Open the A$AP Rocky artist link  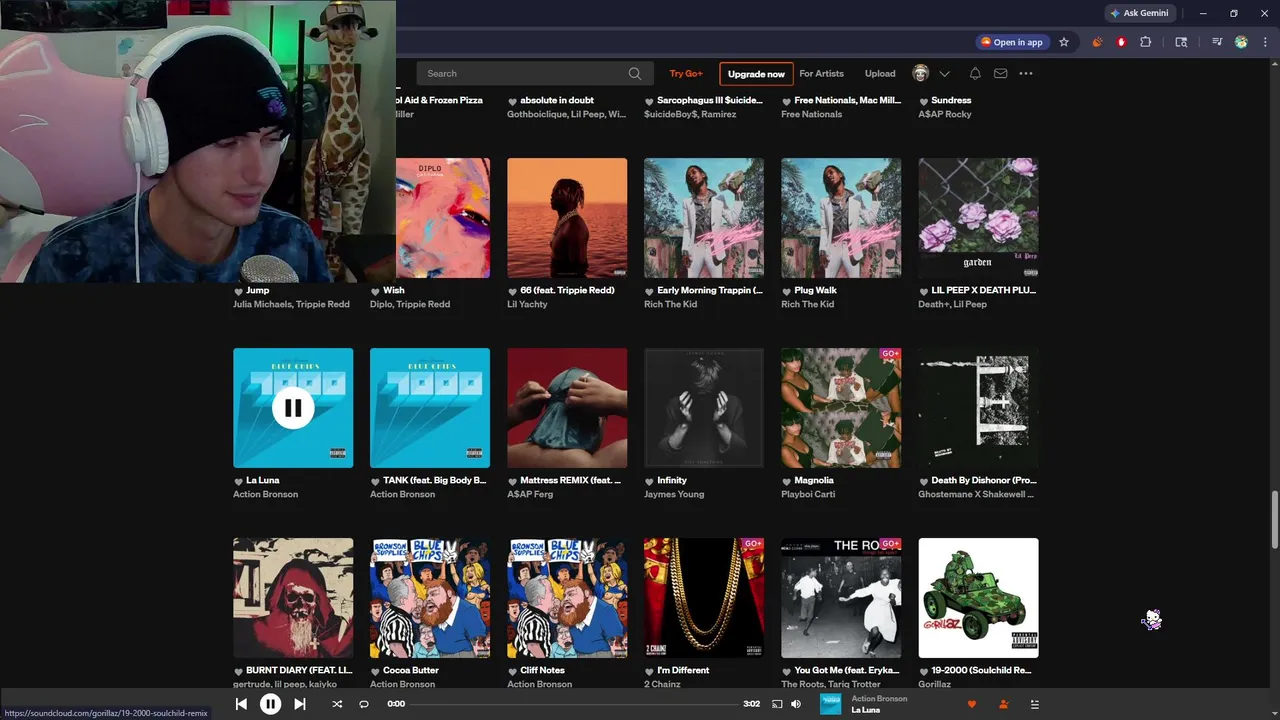[945, 114]
